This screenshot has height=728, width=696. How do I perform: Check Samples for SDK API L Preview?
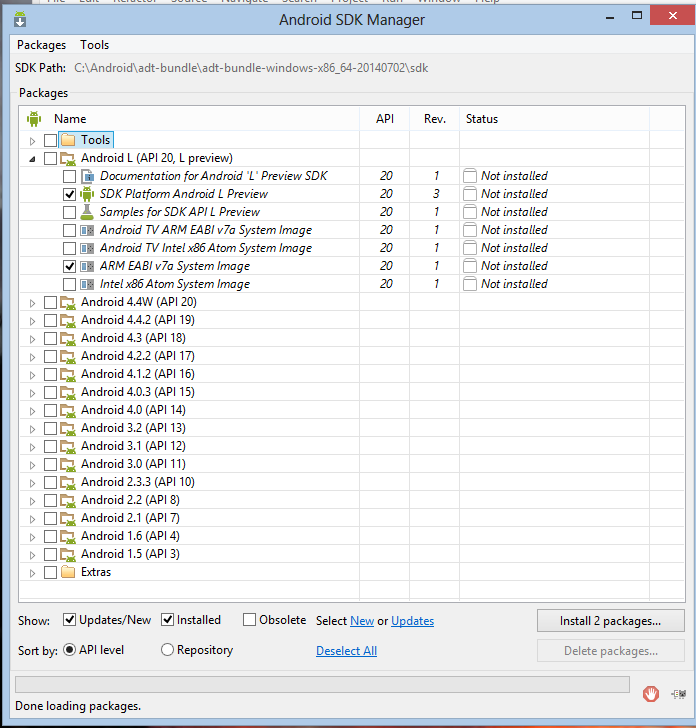click(x=69, y=212)
